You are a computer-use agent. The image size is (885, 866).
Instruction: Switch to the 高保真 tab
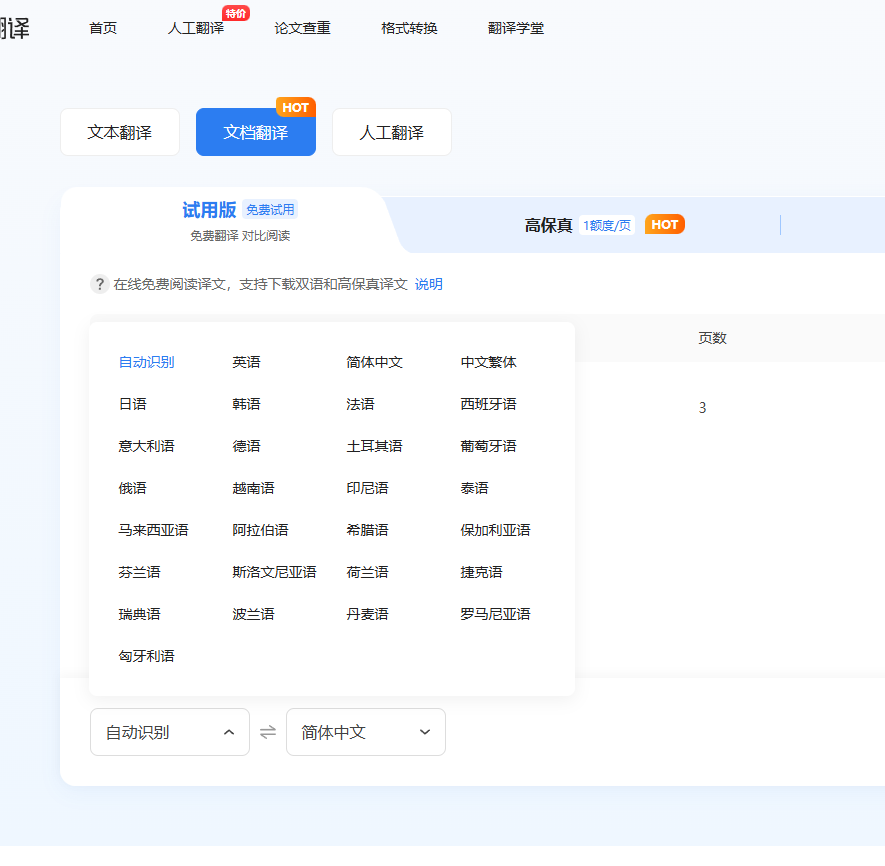549,225
